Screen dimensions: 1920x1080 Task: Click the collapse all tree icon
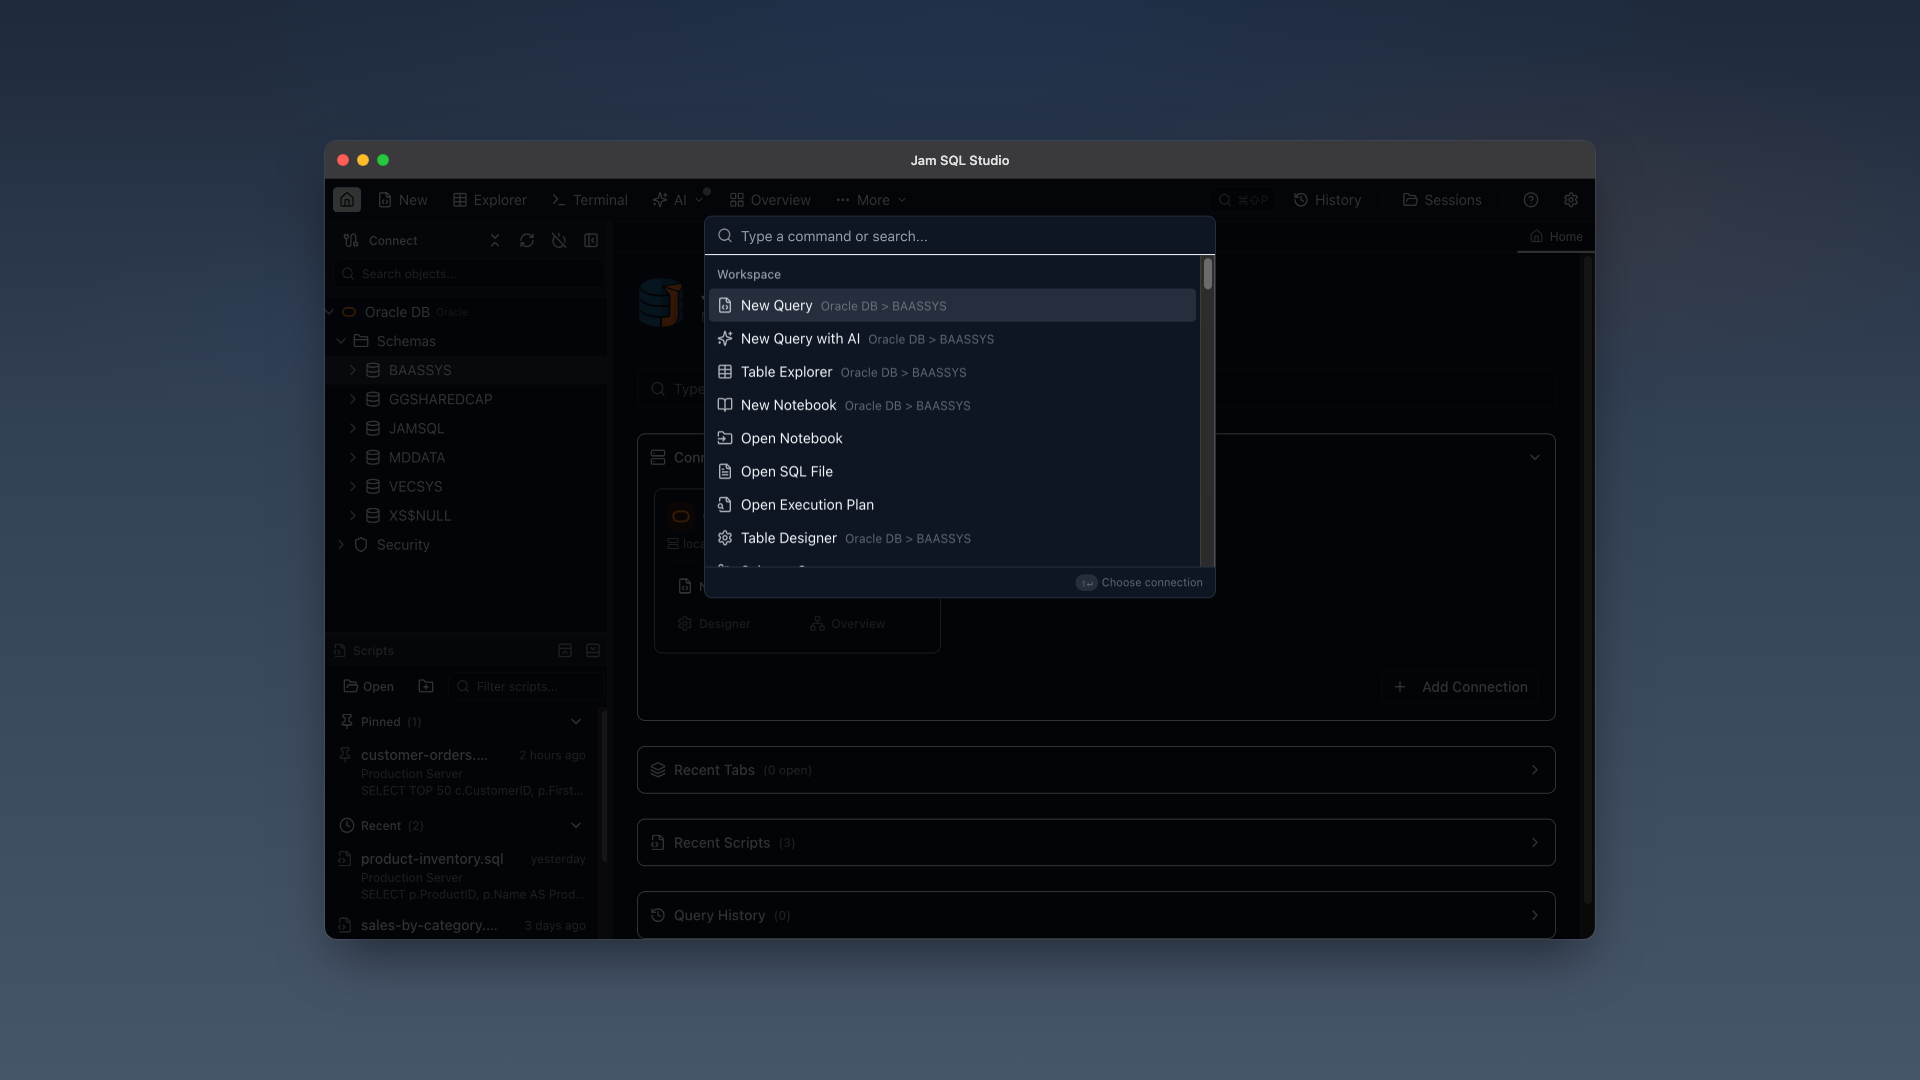coord(495,241)
